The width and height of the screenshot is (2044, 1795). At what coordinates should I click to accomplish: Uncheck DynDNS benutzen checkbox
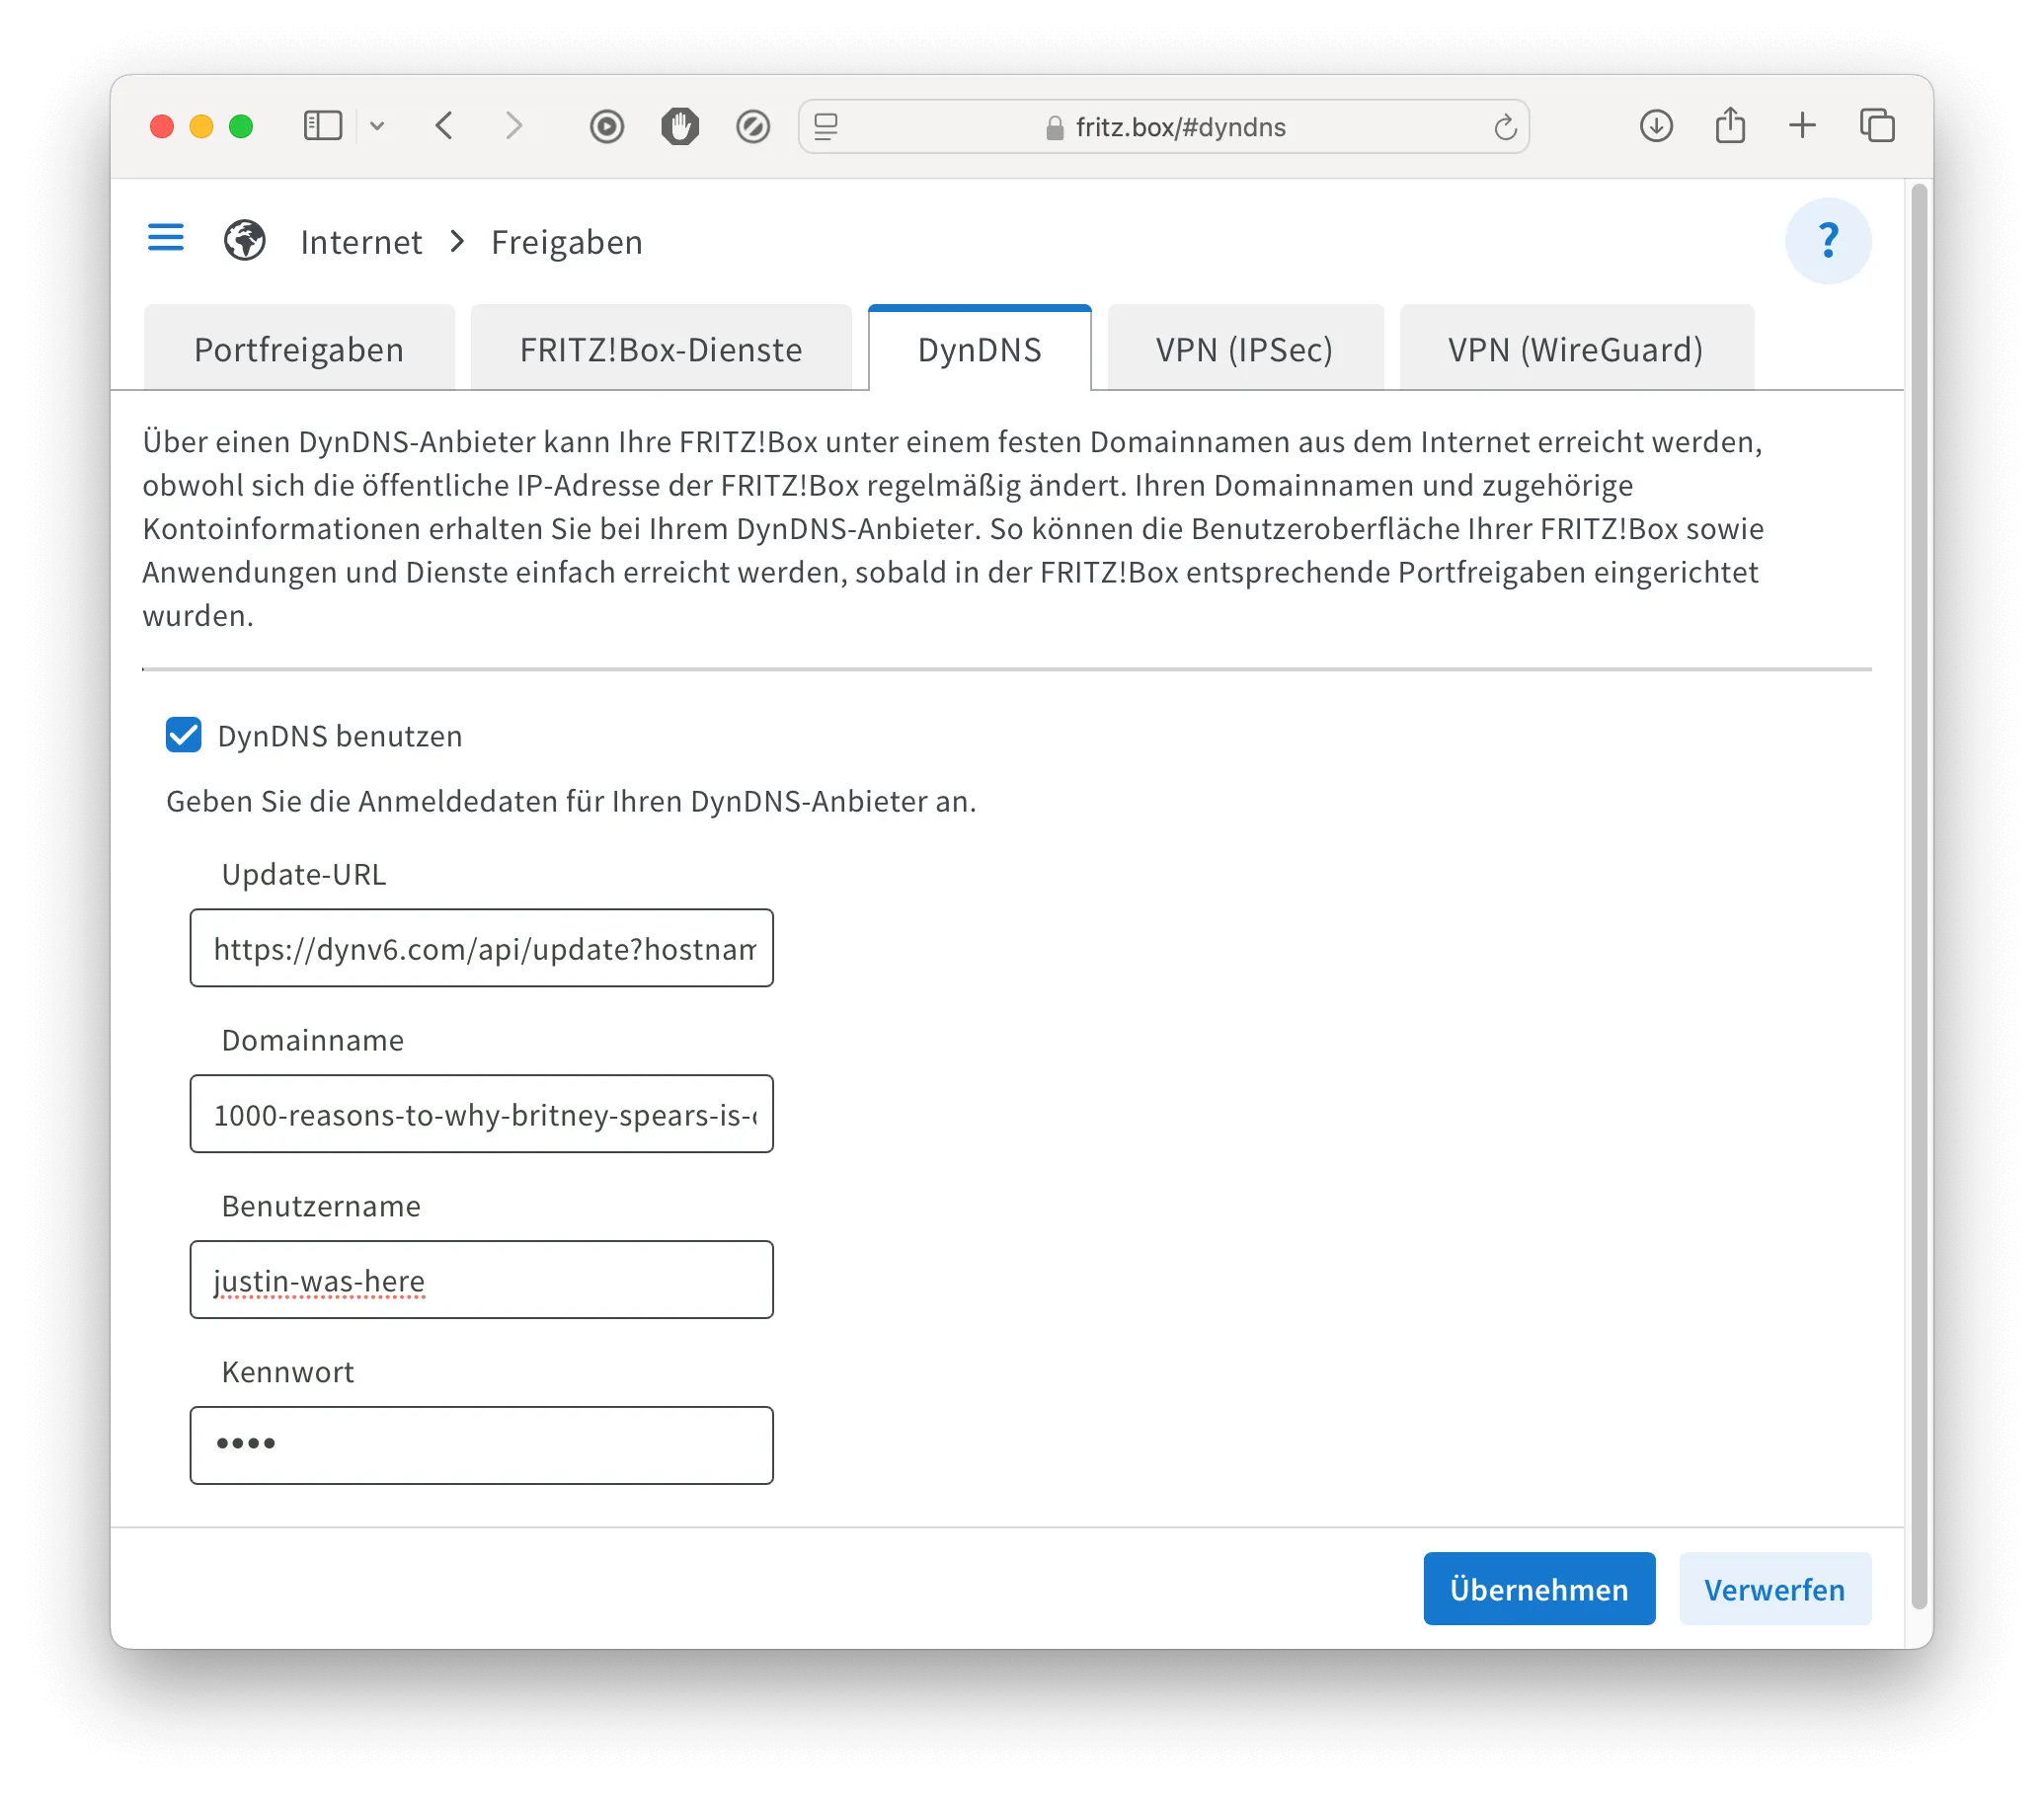tap(184, 735)
